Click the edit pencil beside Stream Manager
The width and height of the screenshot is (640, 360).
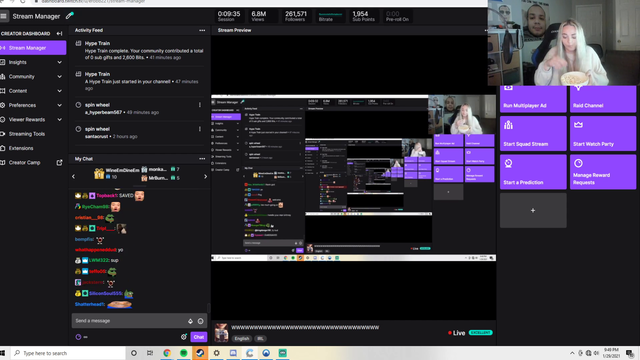point(70,16)
